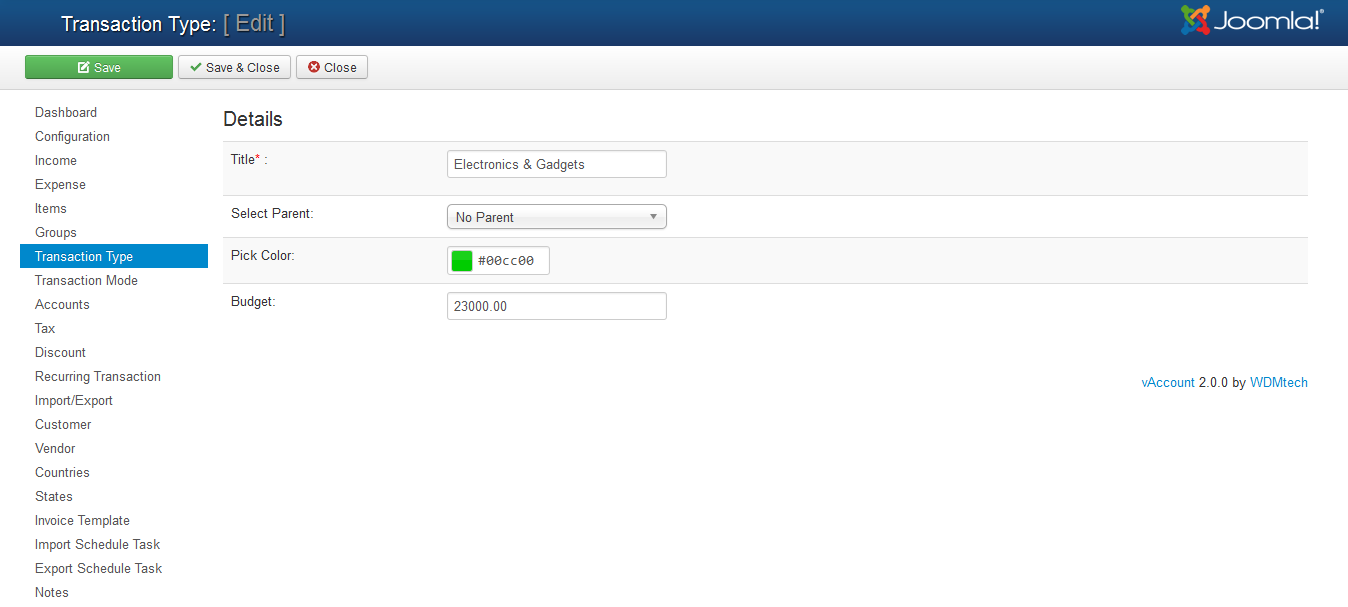Open the WDMtech link
The width and height of the screenshot is (1348, 607).
click(x=1278, y=382)
